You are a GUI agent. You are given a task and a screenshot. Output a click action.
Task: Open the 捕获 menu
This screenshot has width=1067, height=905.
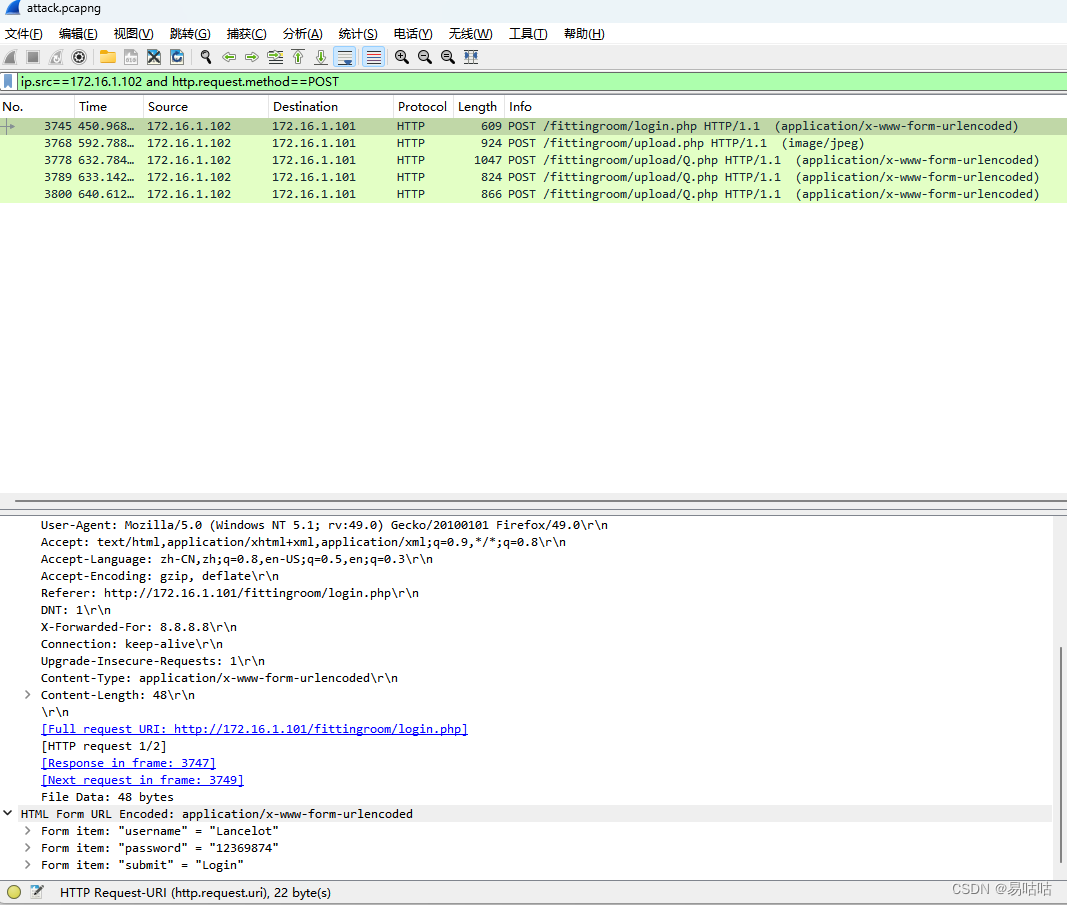tap(246, 33)
